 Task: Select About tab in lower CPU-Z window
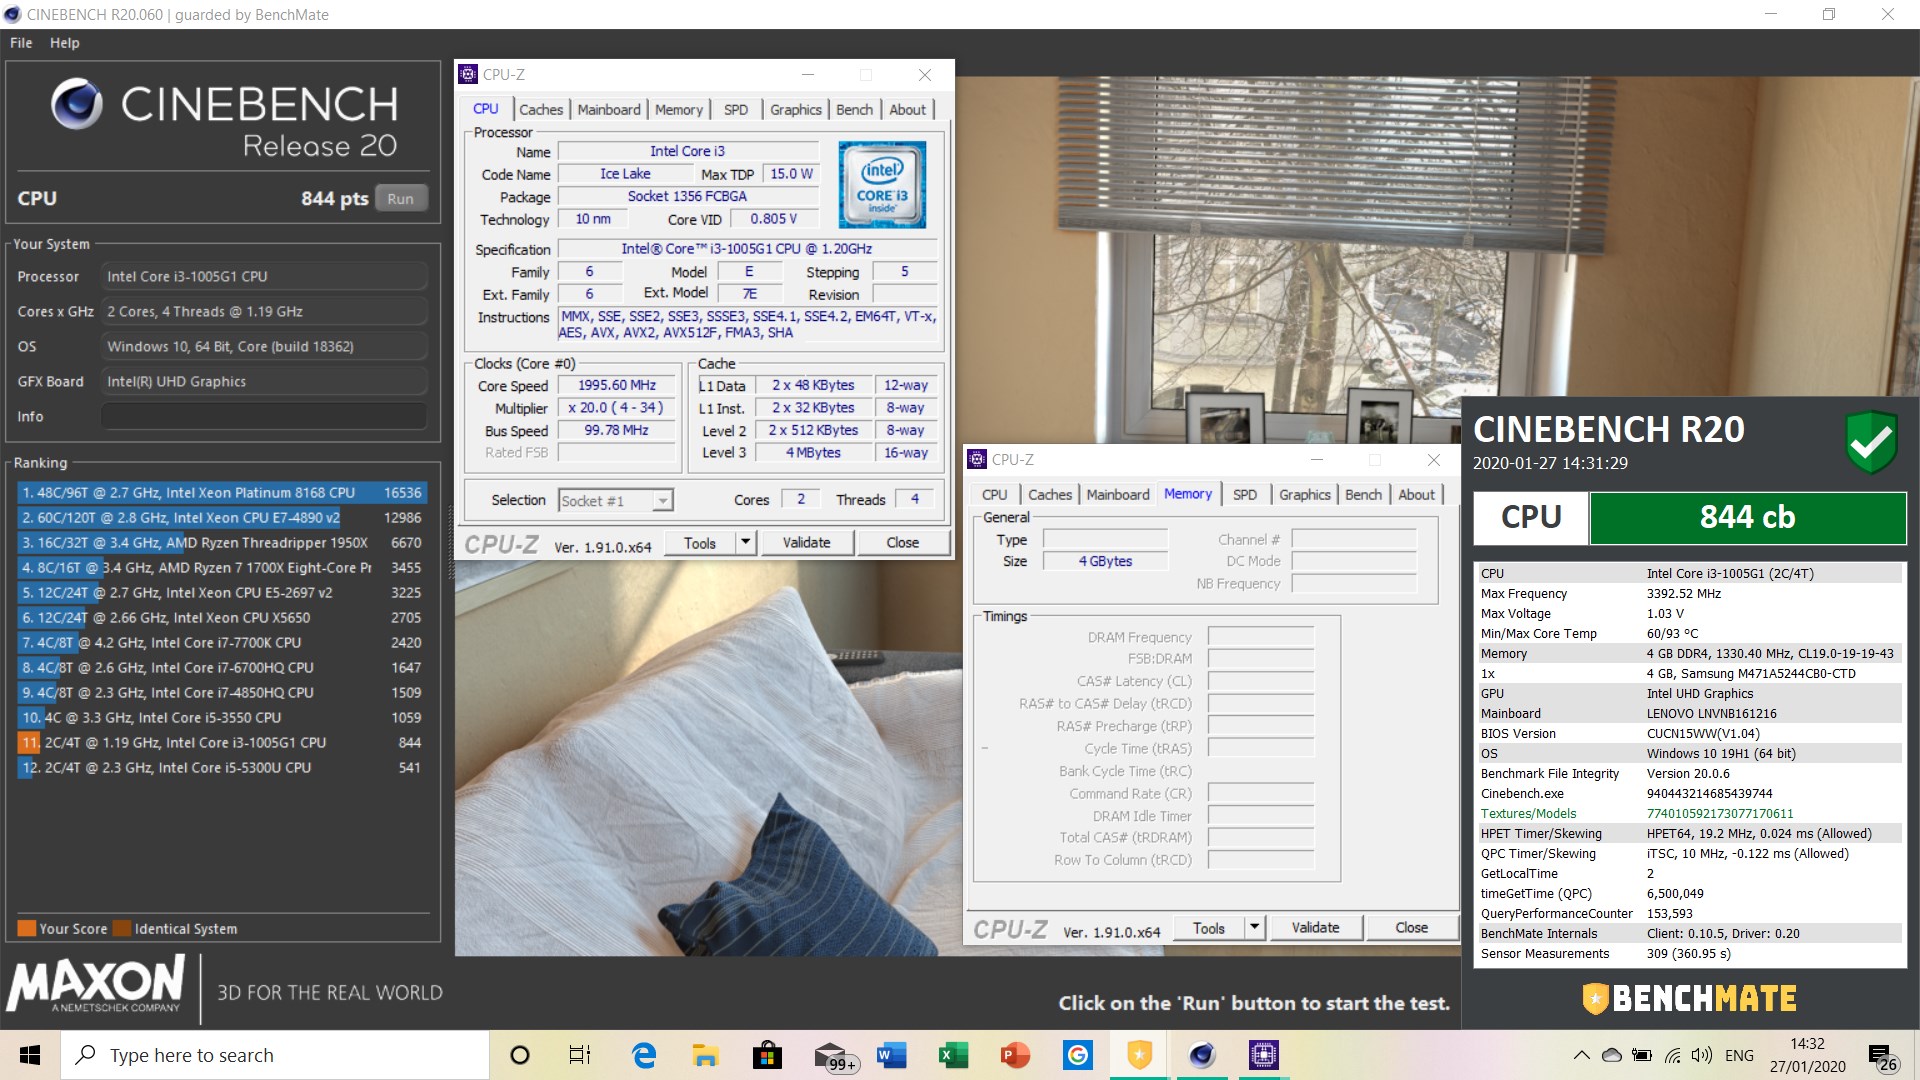1417,494
